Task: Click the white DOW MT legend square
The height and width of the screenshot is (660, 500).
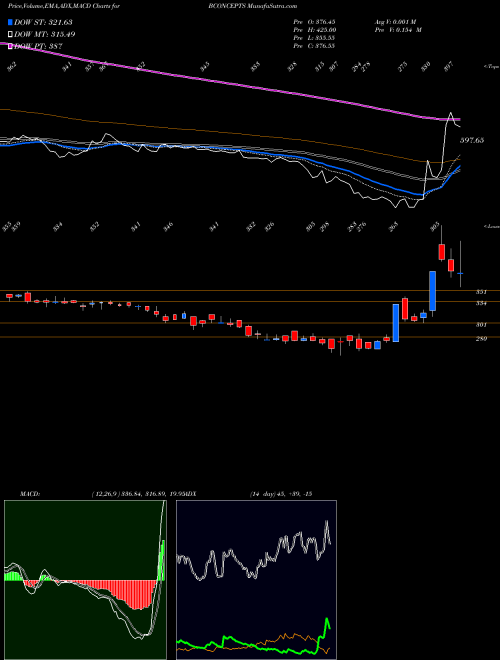Action: click(11, 34)
